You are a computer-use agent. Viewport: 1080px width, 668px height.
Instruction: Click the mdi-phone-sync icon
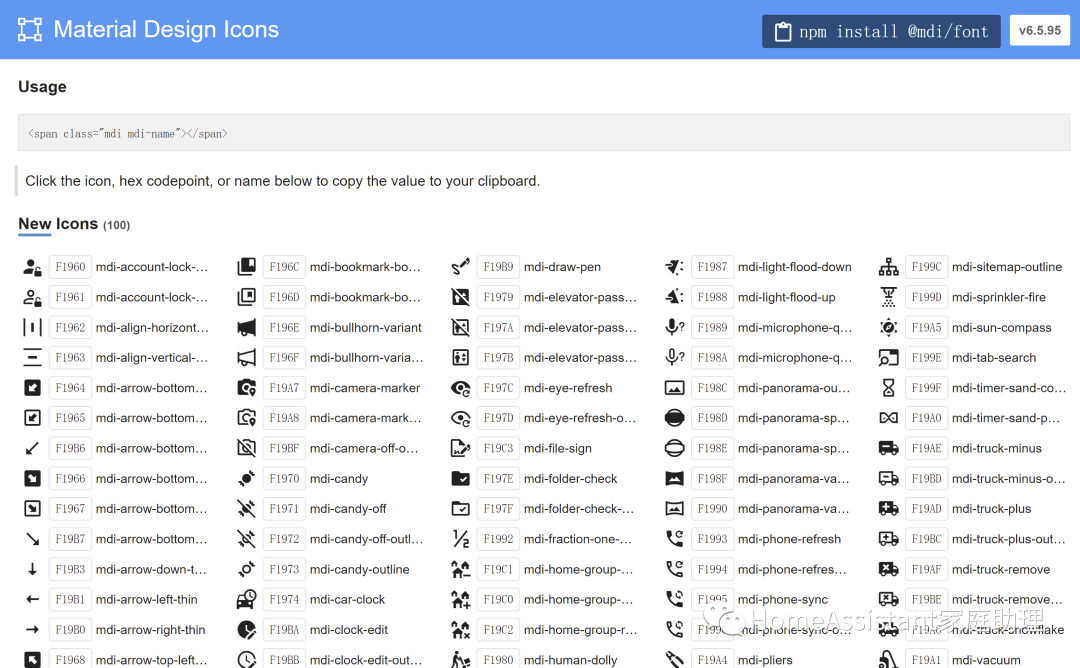click(x=674, y=599)
